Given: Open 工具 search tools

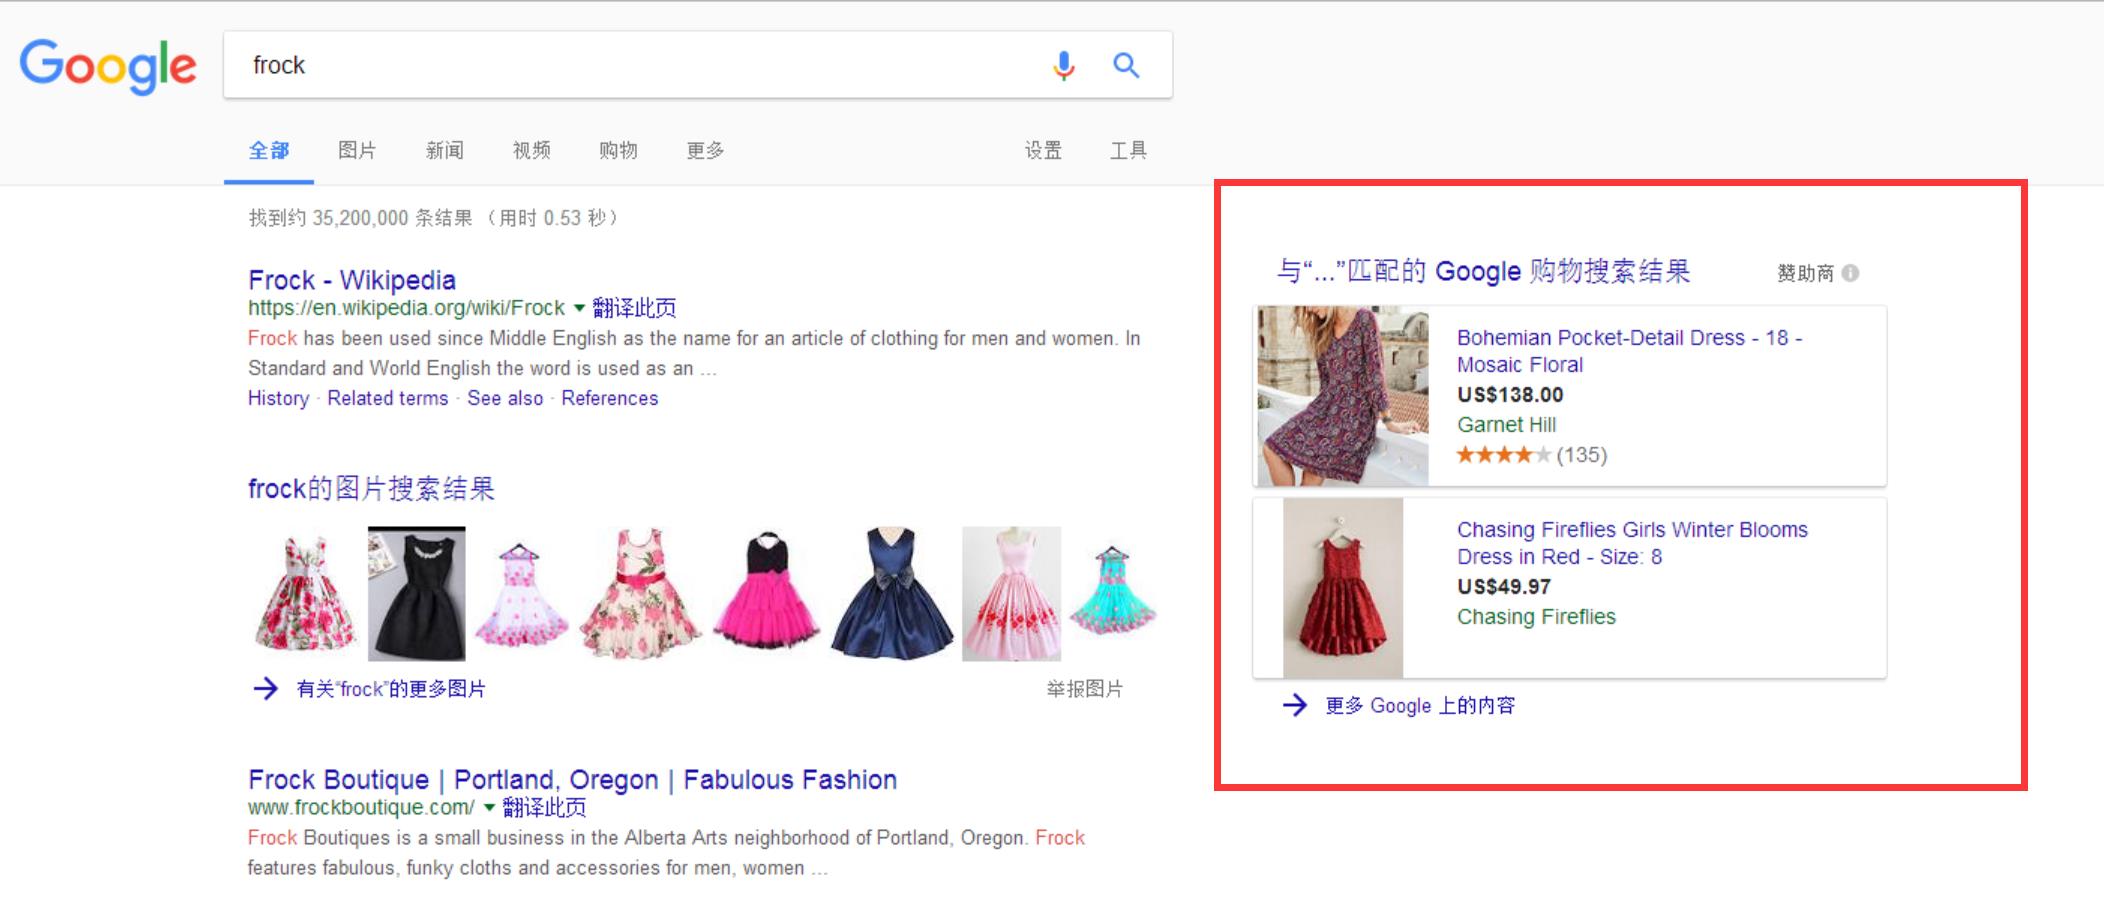Looking at the screenshot, I should (1129, 151).
